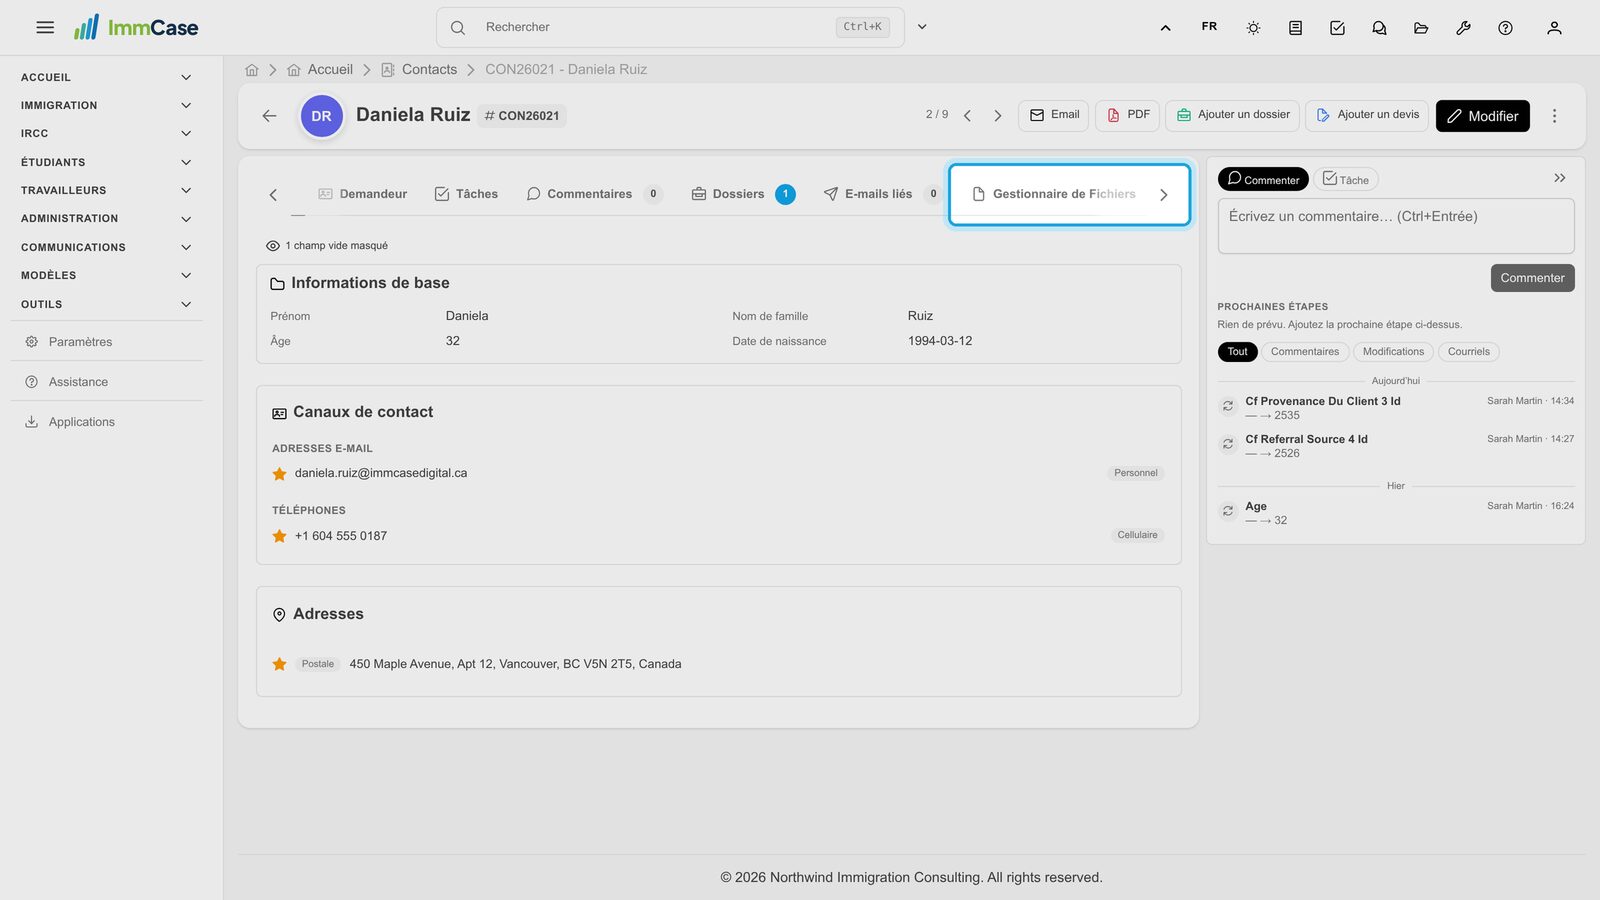
Task: Click the PDF export button
Action: pos(1127,115)
